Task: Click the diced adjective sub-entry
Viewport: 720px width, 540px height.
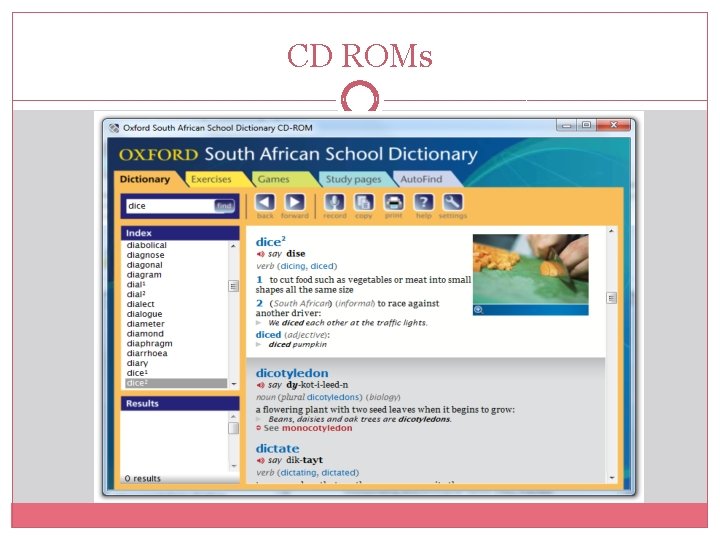Action: (268, 335)
